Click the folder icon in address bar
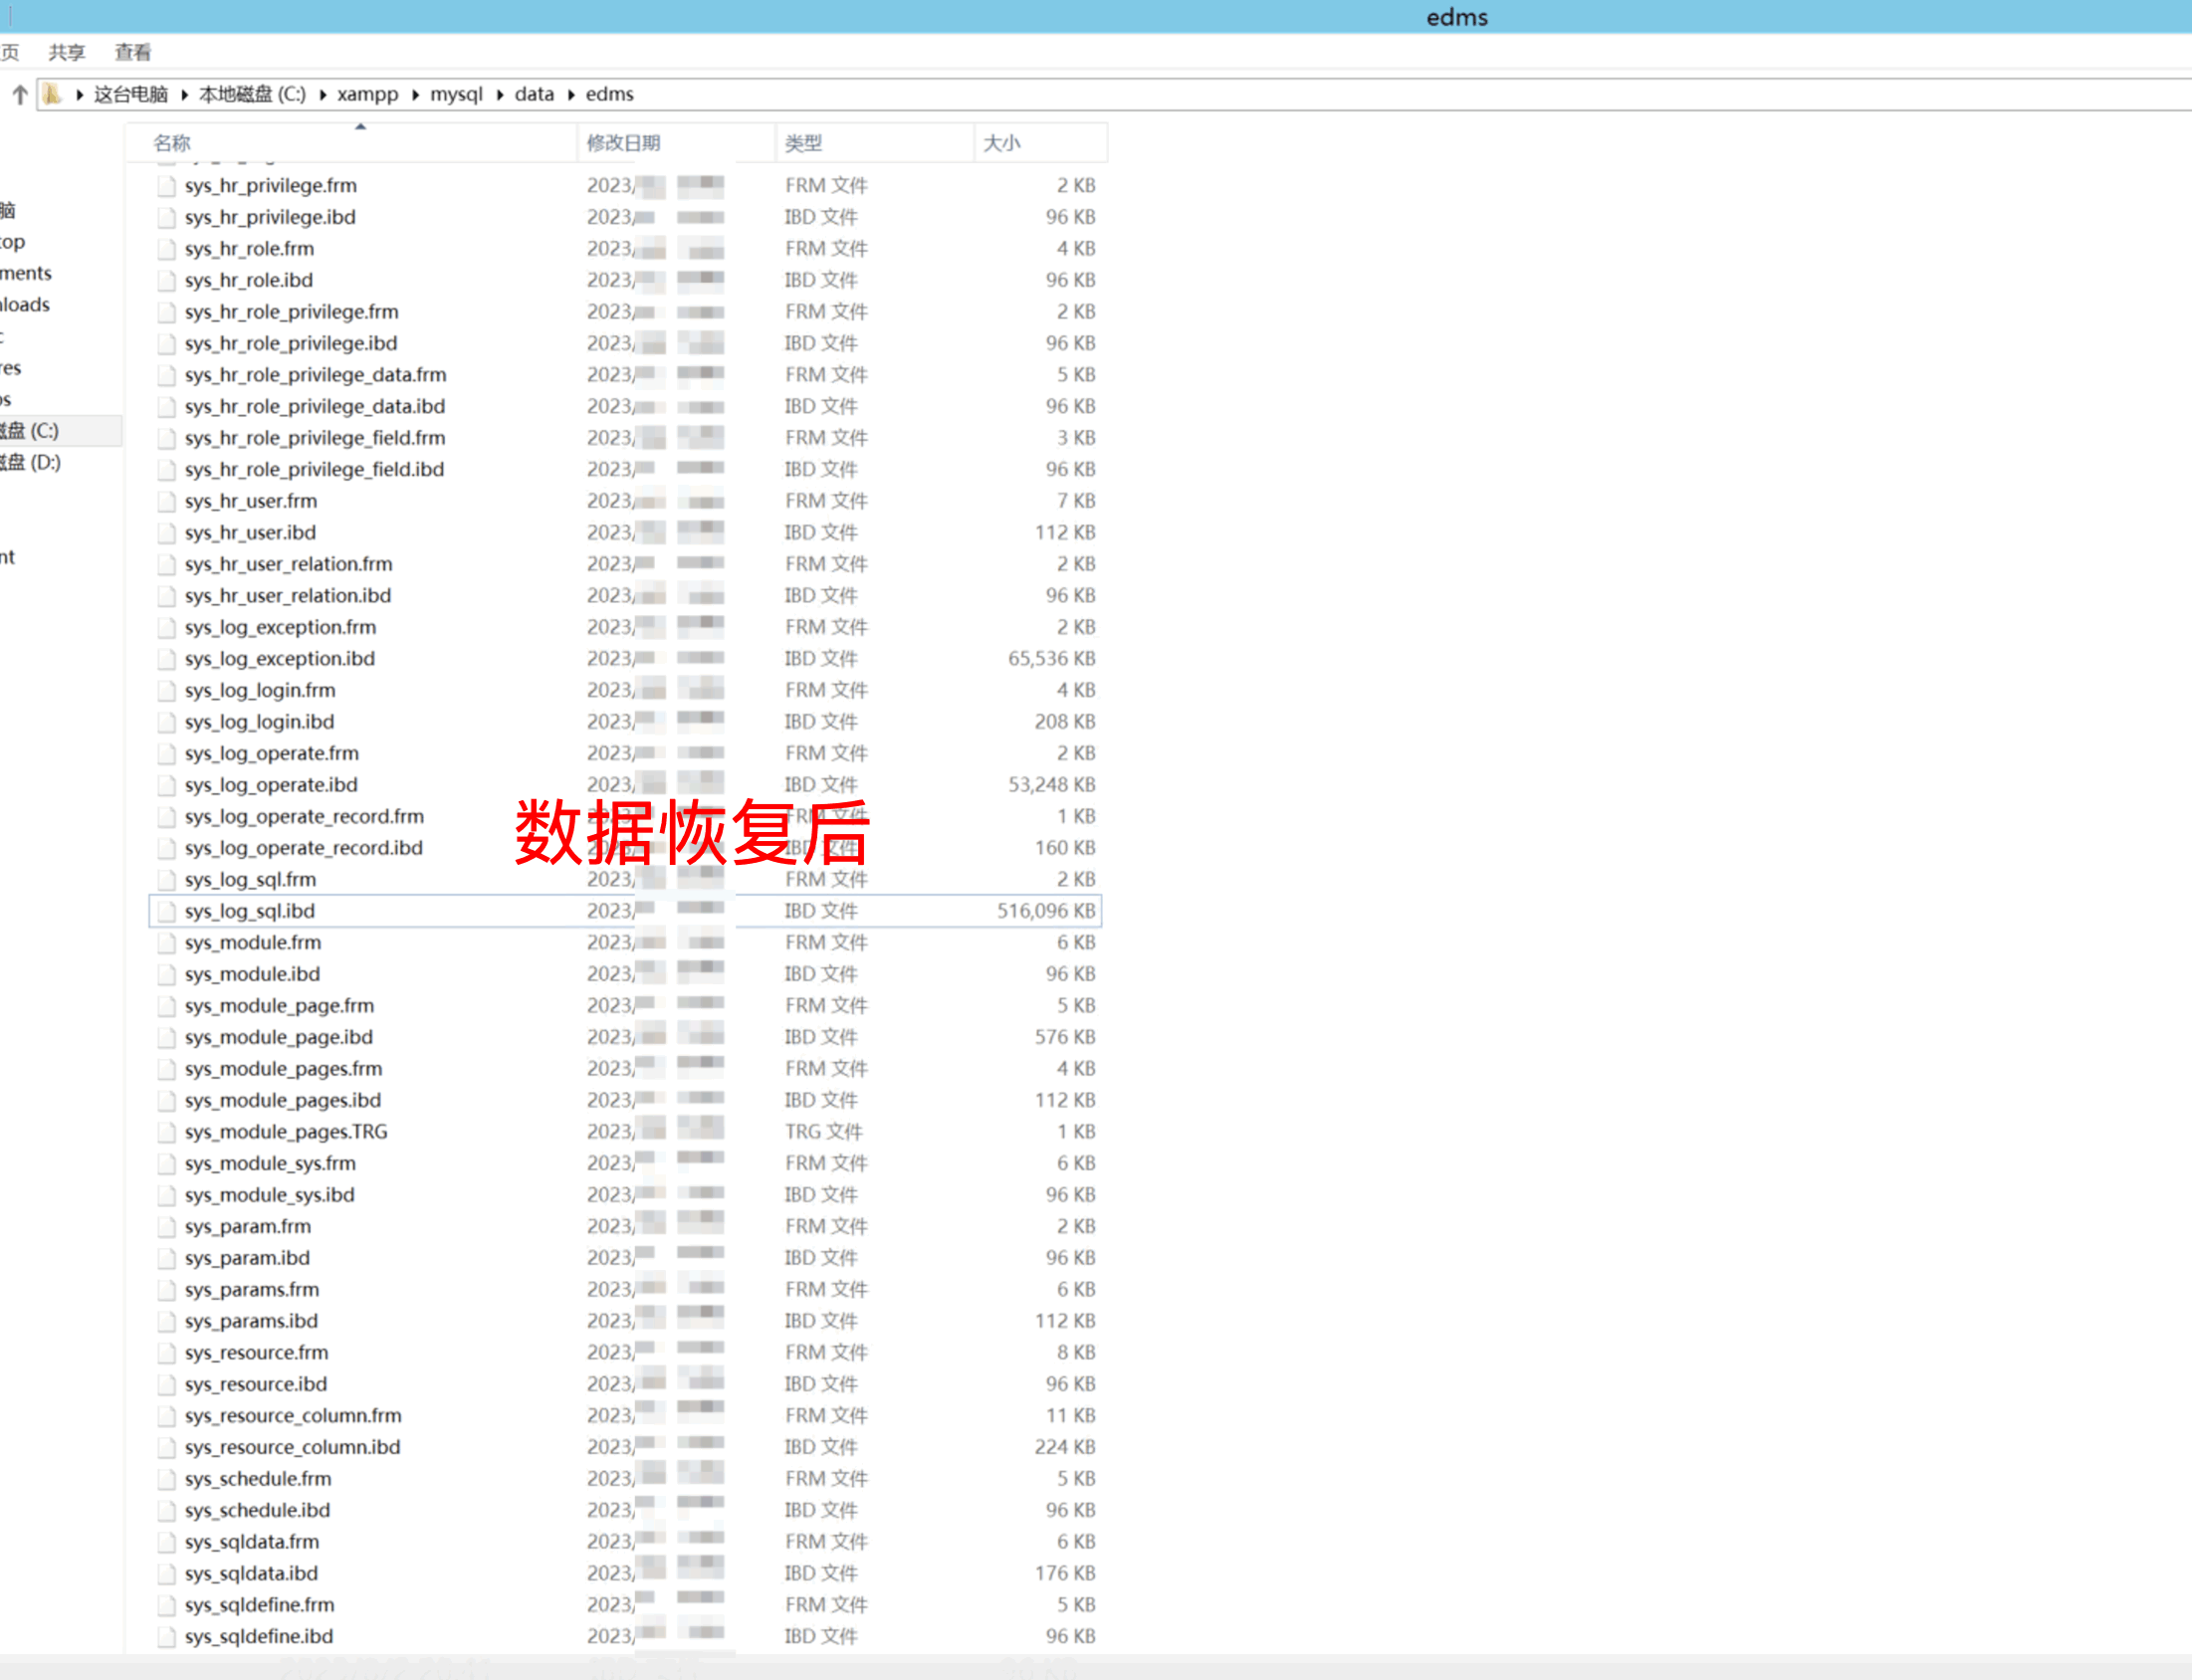 coord(52,95)
